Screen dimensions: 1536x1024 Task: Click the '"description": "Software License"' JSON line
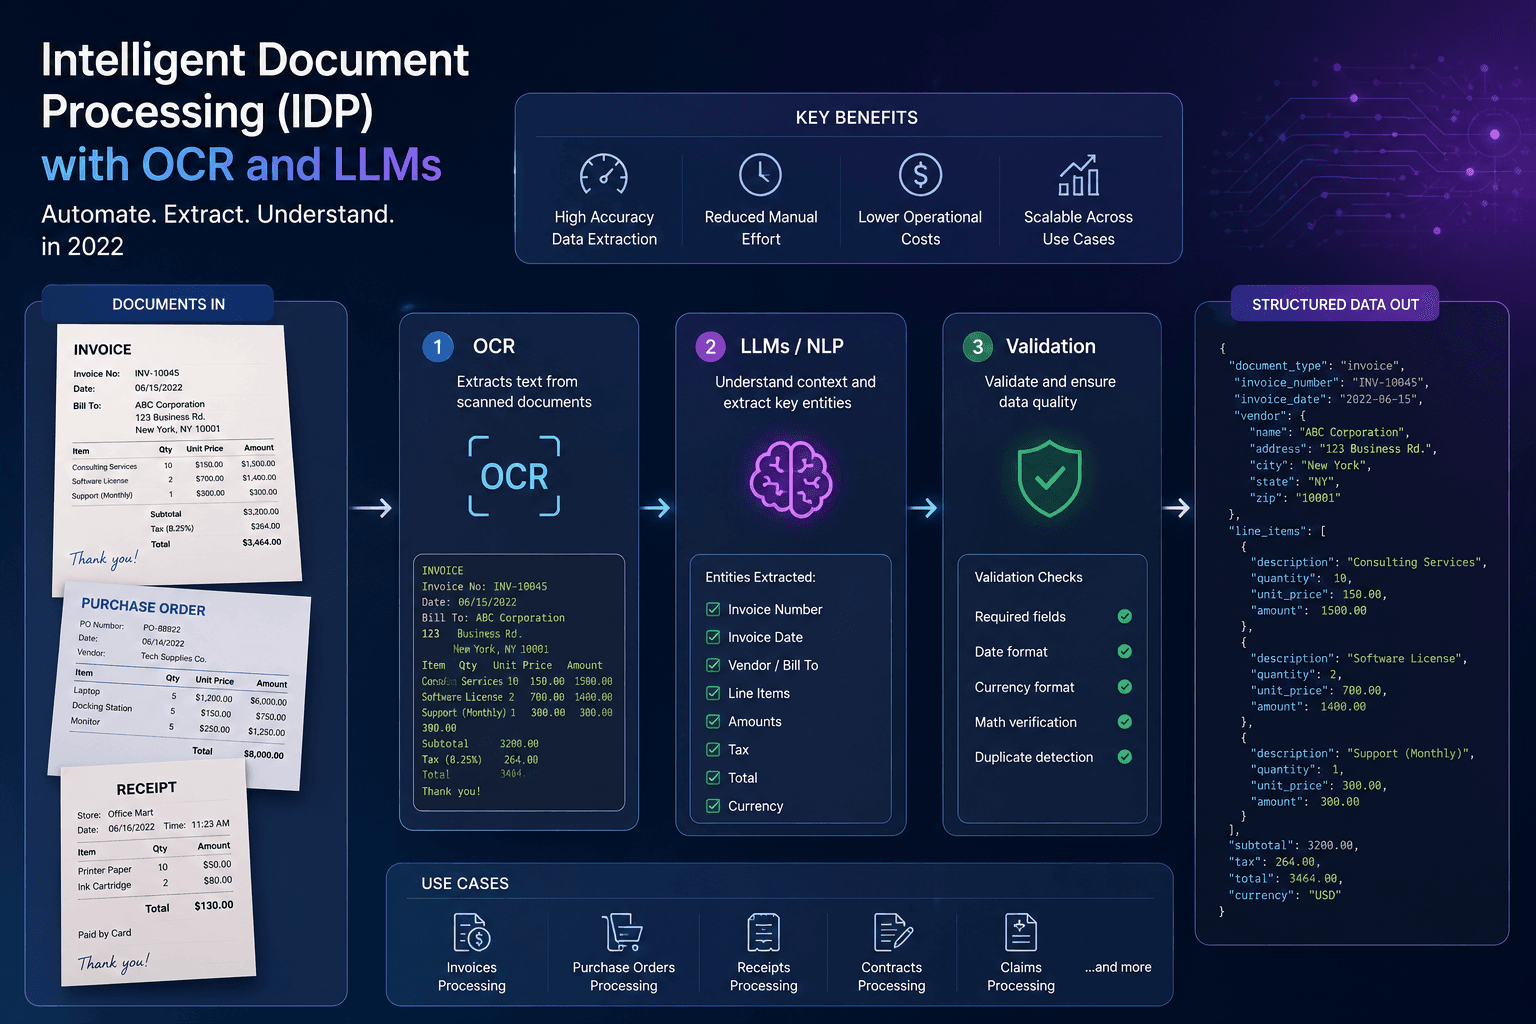pos(1358,658)
